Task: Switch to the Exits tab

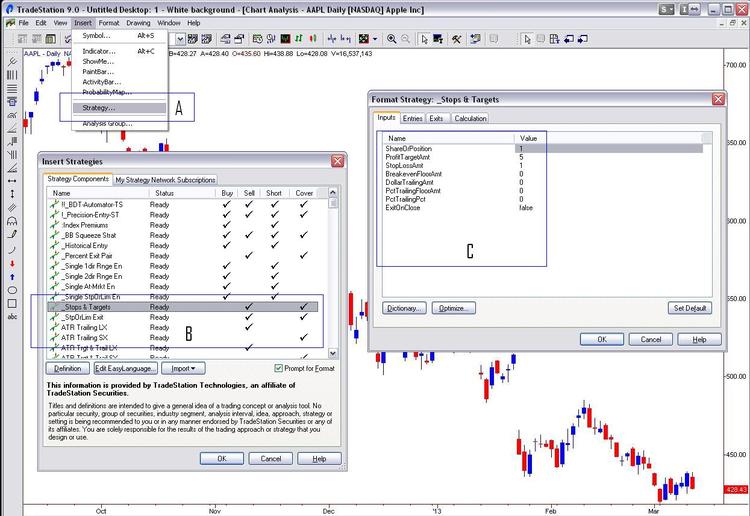Action: [x=436, y=118]
